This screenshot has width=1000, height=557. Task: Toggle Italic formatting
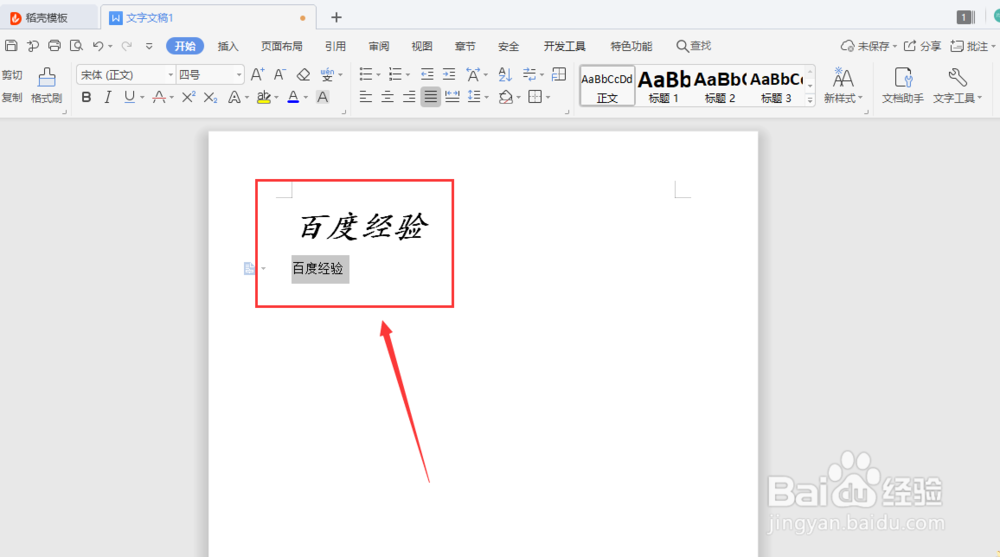coord(108,97)
